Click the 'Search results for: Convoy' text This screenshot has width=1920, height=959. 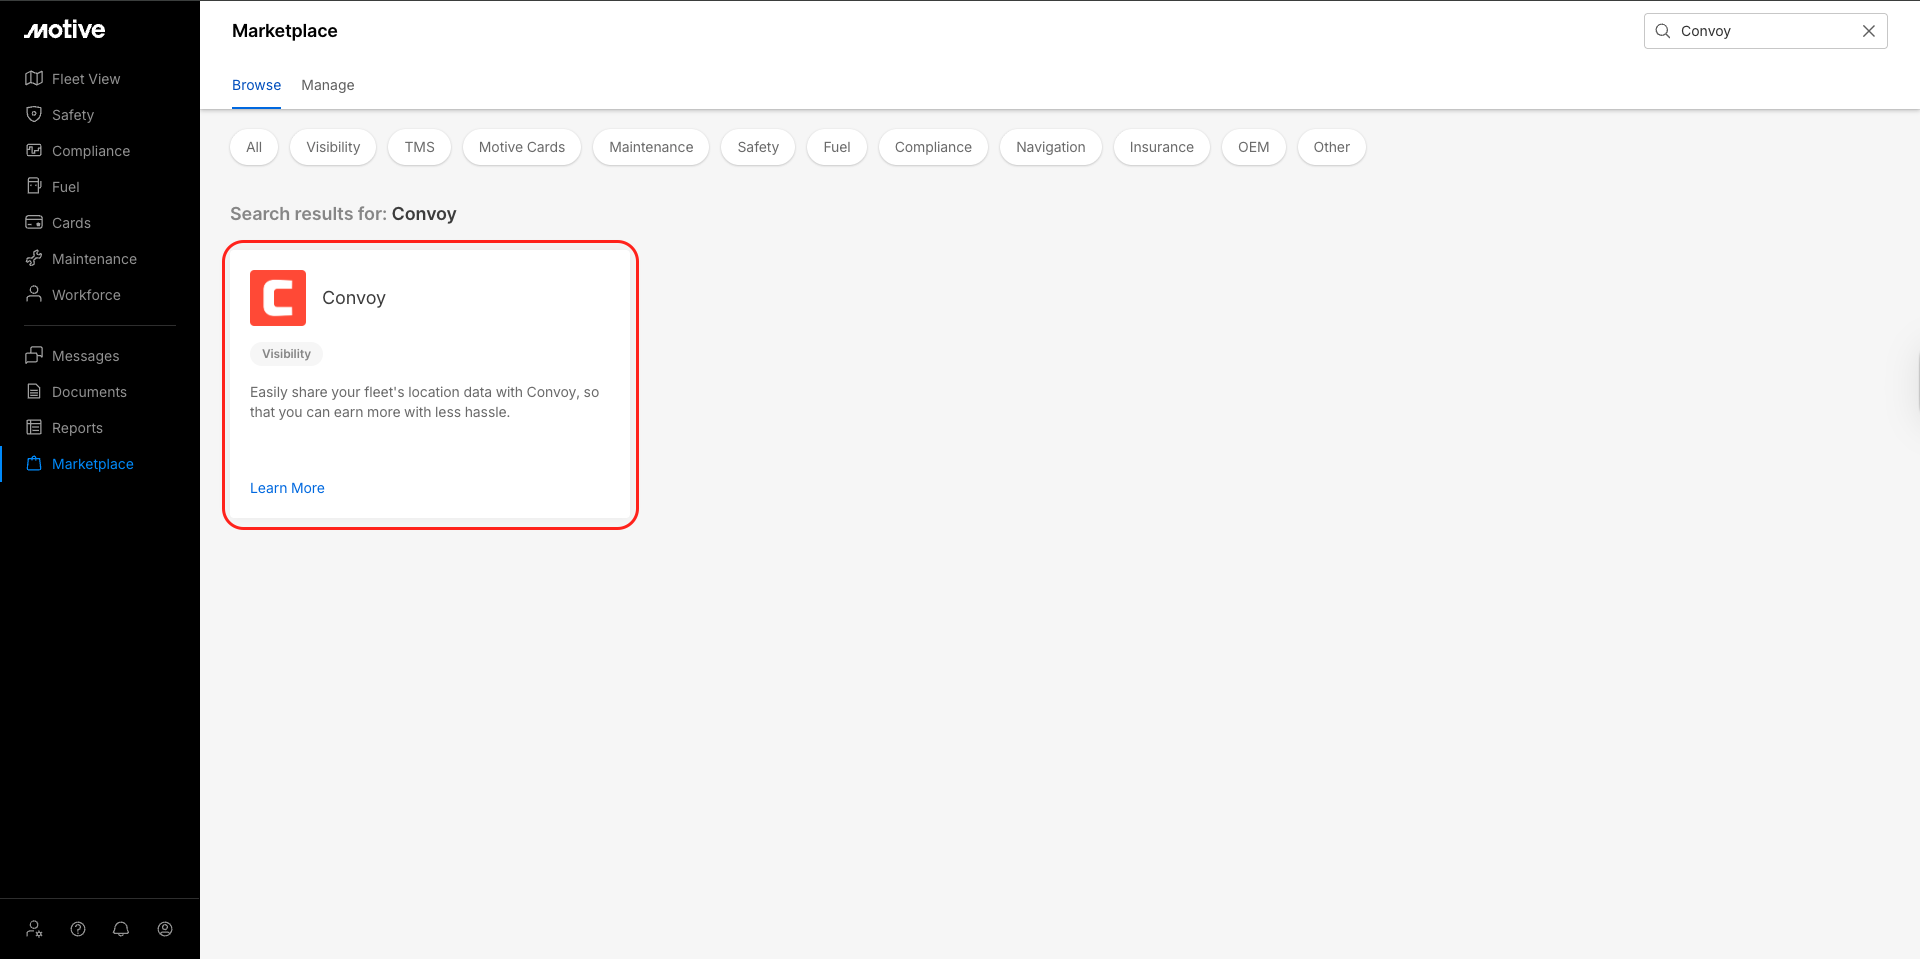[x=343, y=214]
